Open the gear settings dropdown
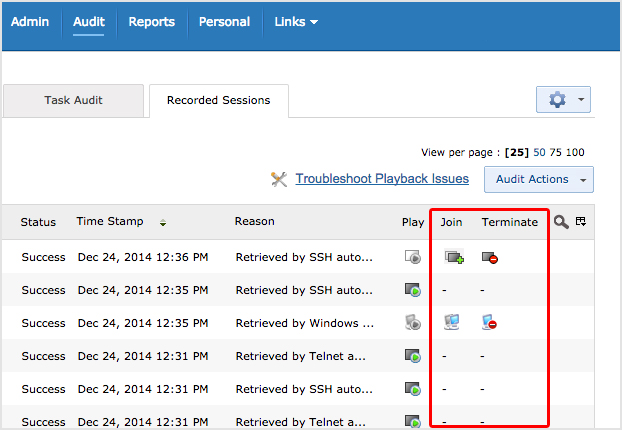The width and height of the screenshot is (622, 430). pyautogui.click(x=564, y=100)
